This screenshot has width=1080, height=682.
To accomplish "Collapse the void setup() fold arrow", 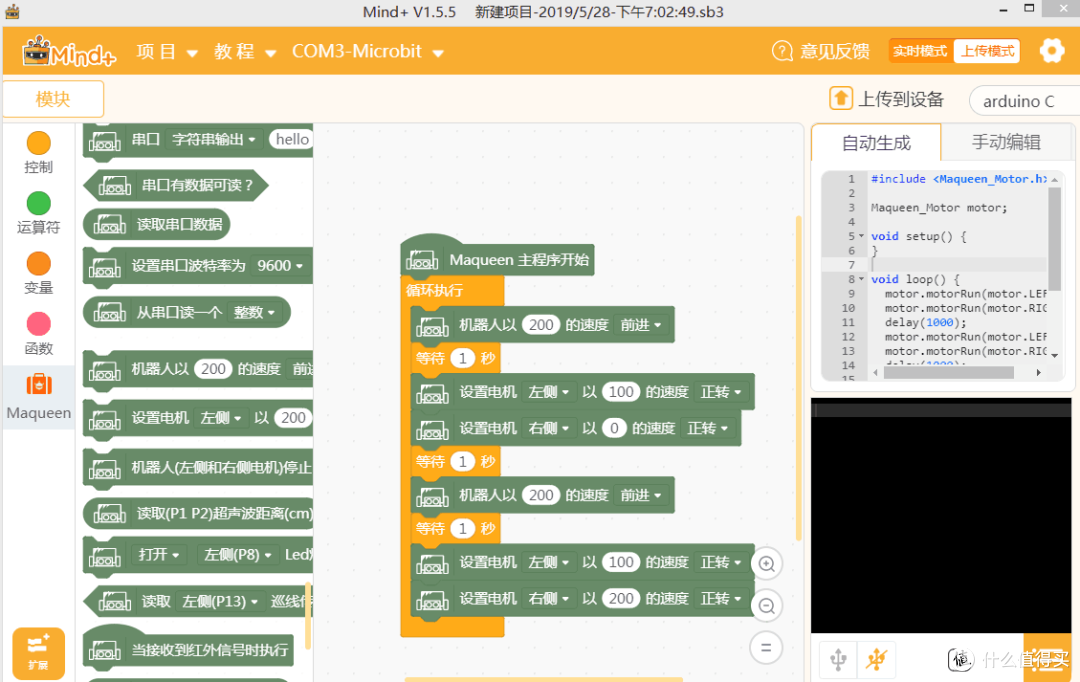I will (861, 236).
